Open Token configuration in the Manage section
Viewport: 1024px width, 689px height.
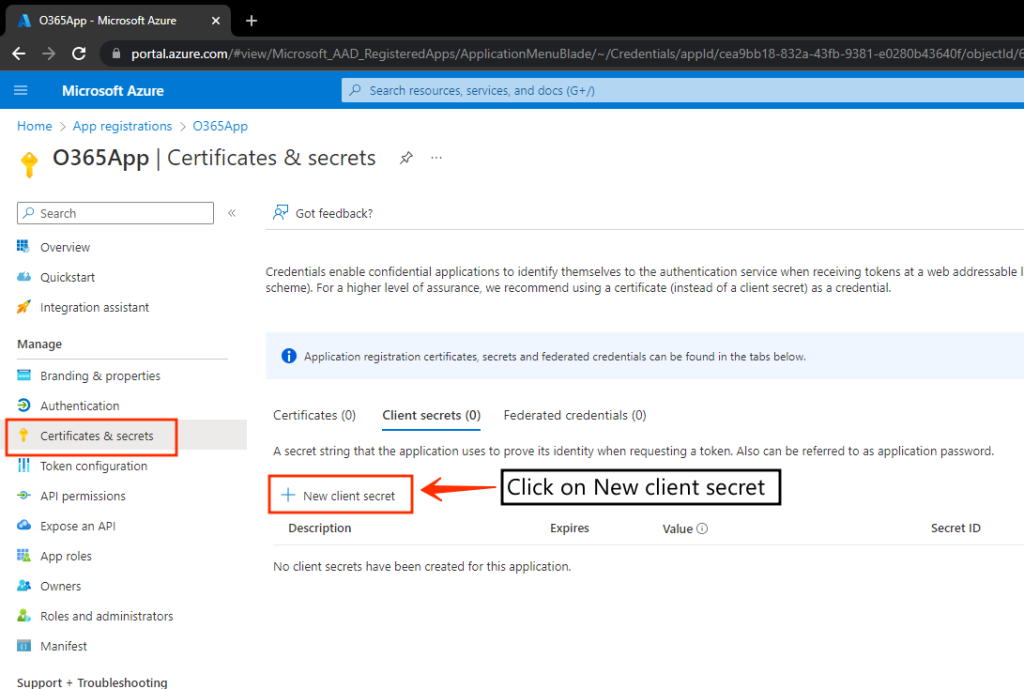click(93, 466)
